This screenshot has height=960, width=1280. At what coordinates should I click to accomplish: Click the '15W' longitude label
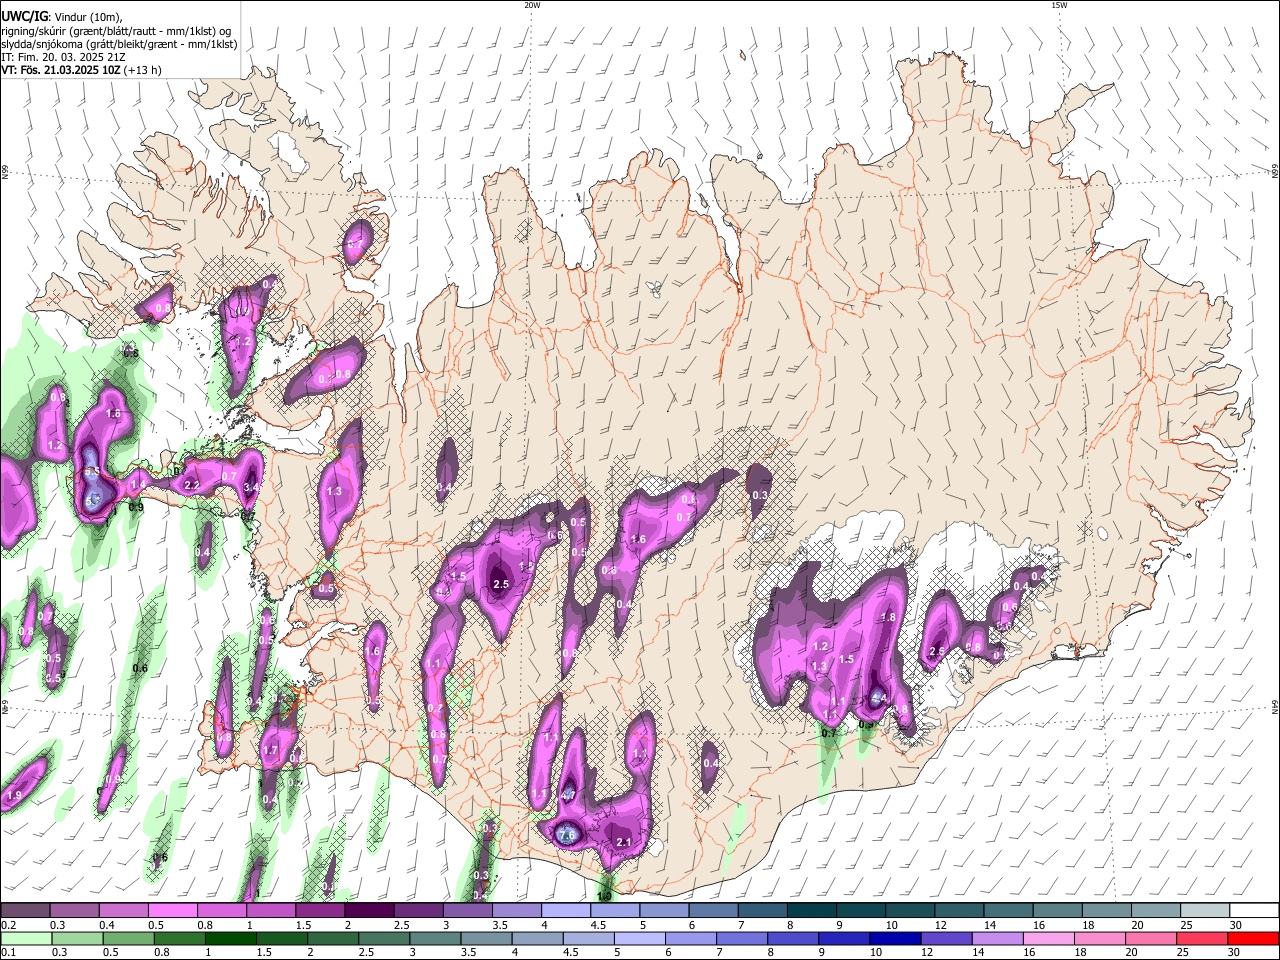coord(1059,5)
